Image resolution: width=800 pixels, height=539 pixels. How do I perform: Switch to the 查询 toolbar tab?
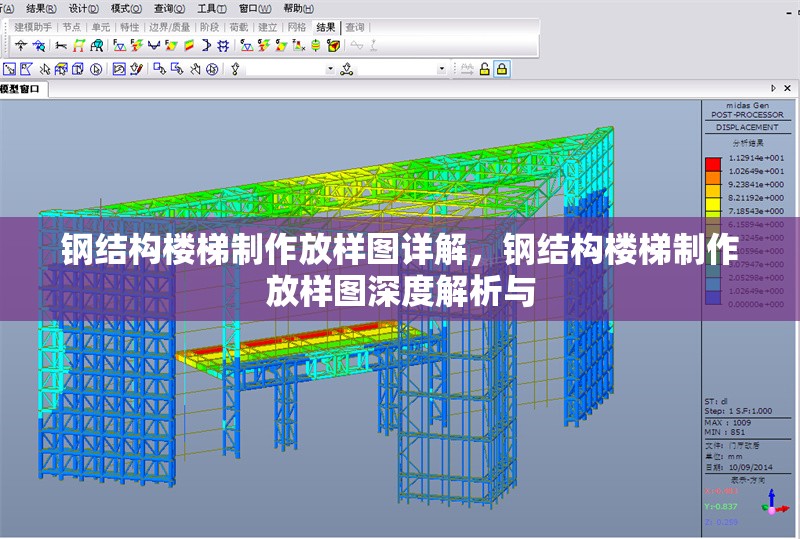[x=355, y=27]
